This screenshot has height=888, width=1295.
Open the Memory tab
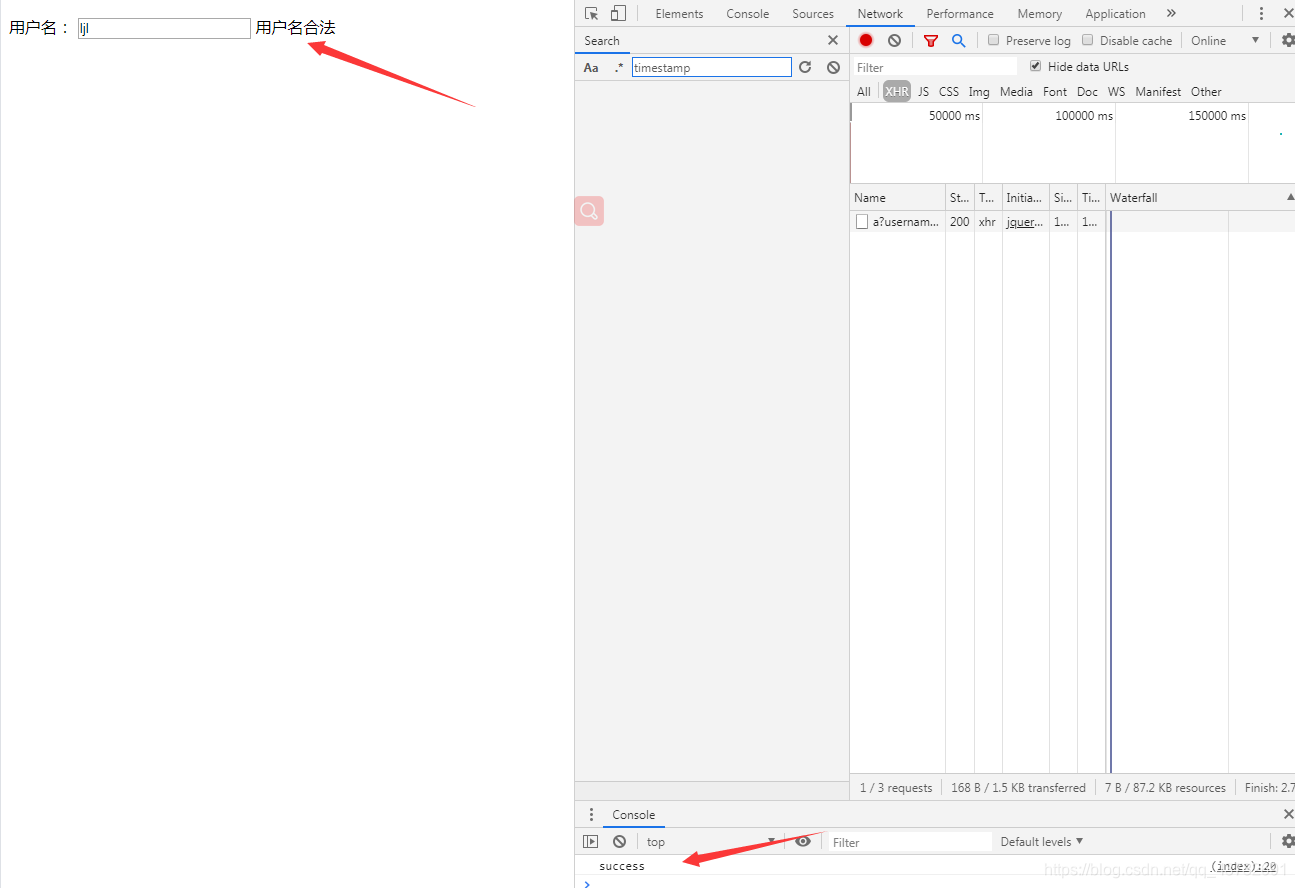(1040, 13)
